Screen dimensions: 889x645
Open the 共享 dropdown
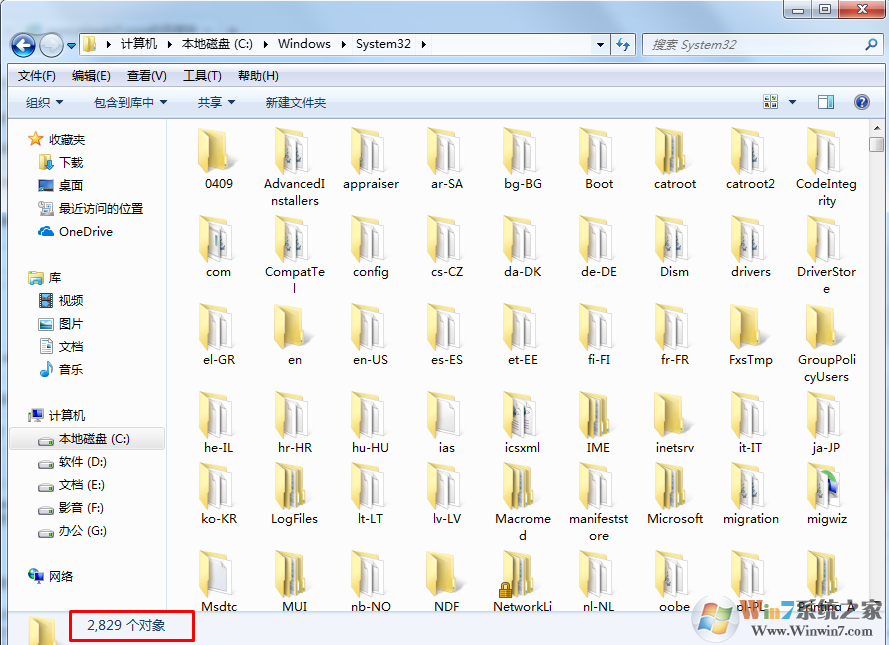(216, 103)
